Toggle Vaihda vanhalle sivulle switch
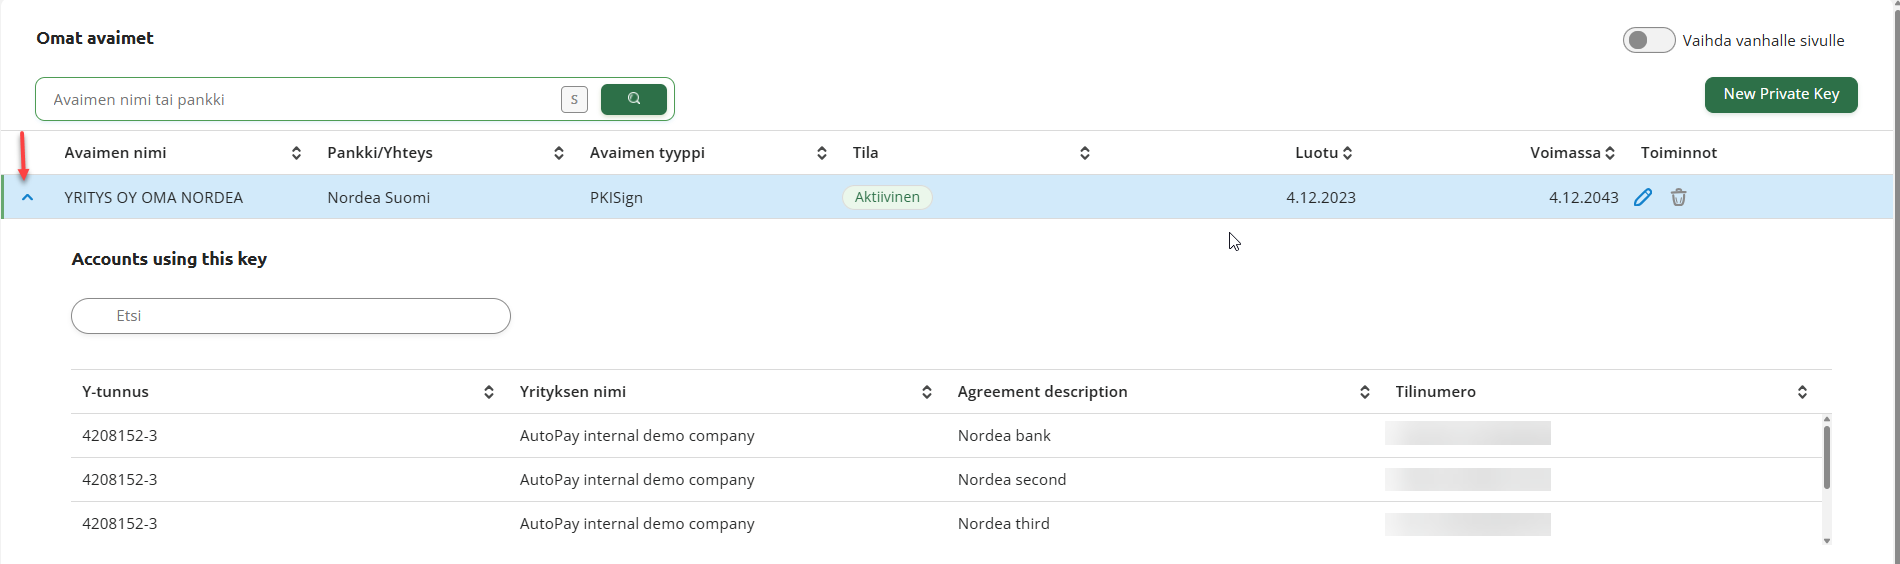Screen dimensions: 1900x564 [1648, 40]
